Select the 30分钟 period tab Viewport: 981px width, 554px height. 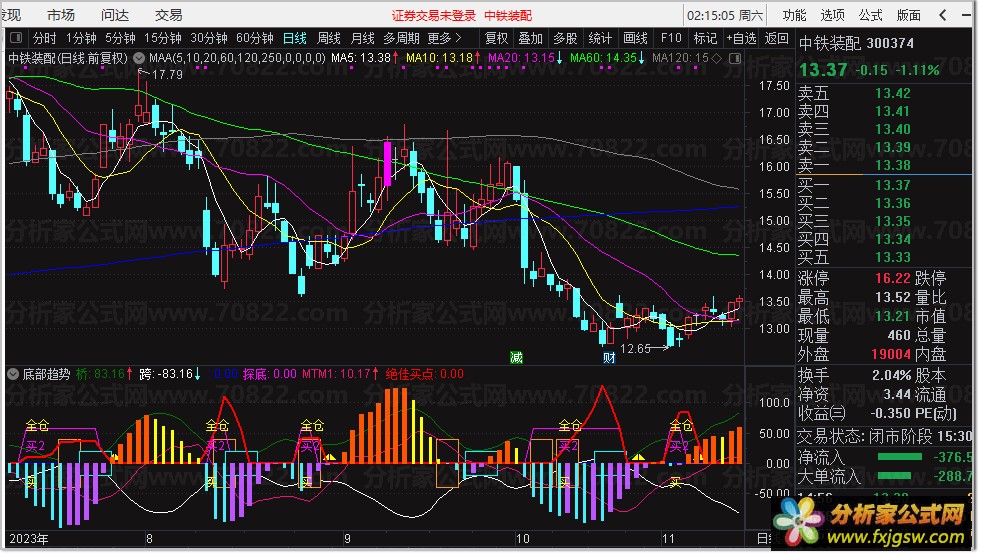(208, 38)
